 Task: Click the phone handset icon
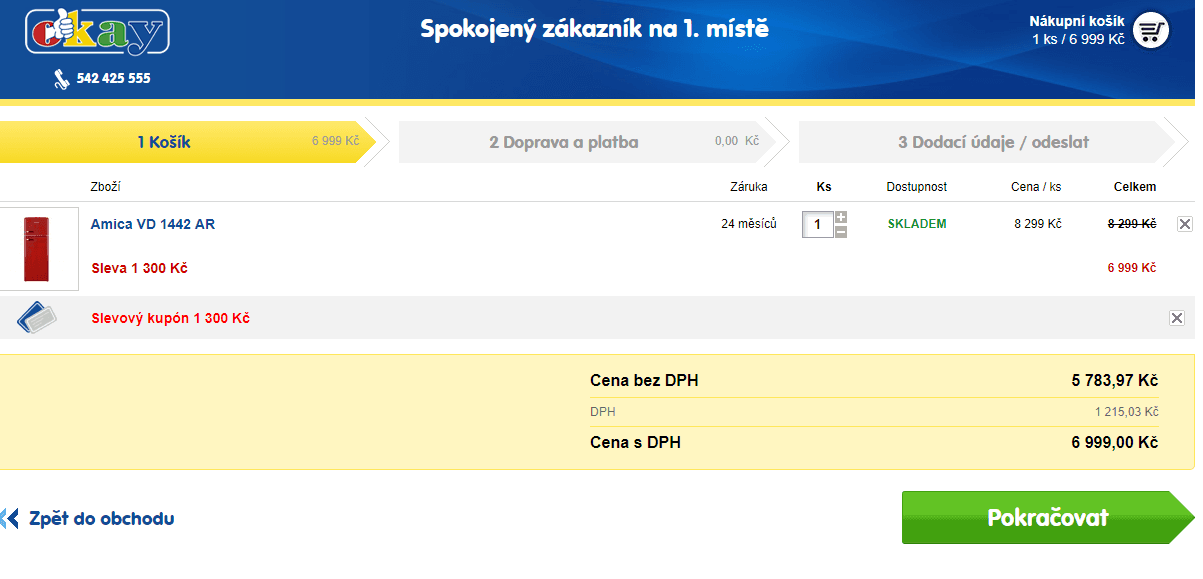tap(62, 78)
